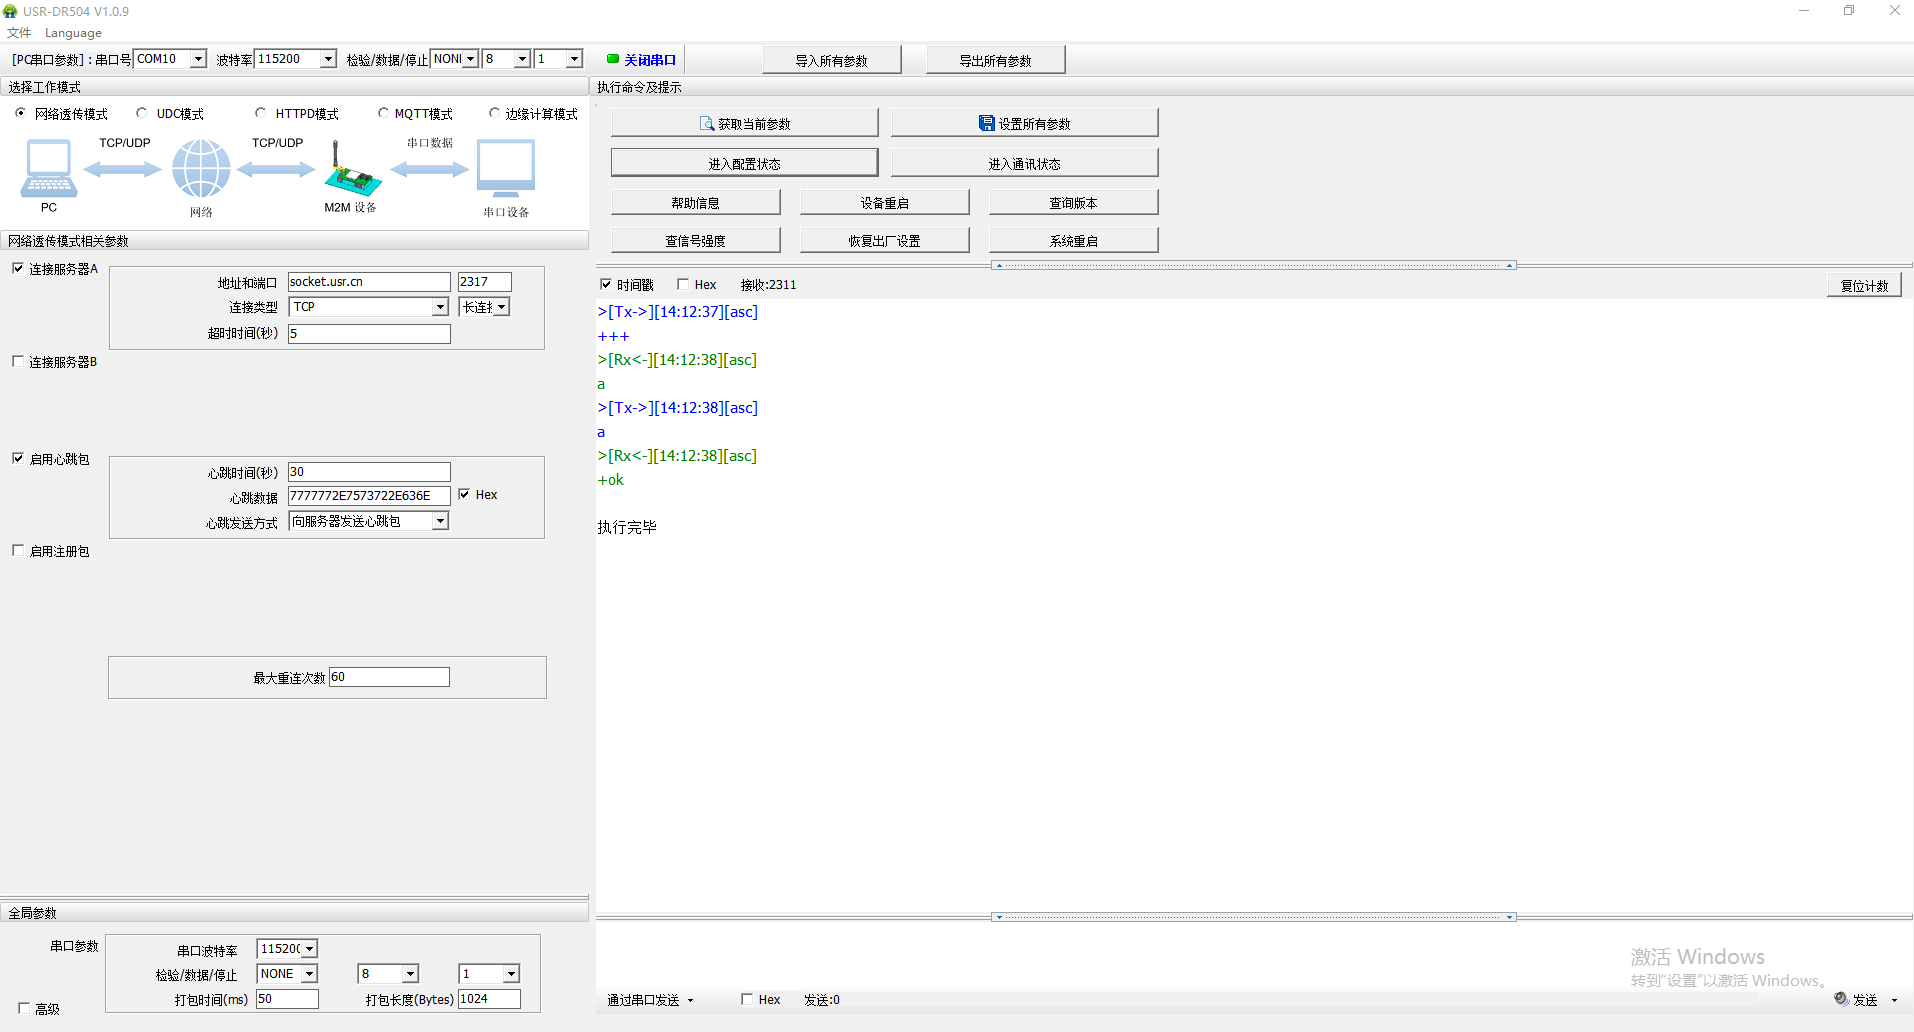The image size is (1914, 1032).
Task: Click the serial device monitor icon
Action: [x=506, y=168]
